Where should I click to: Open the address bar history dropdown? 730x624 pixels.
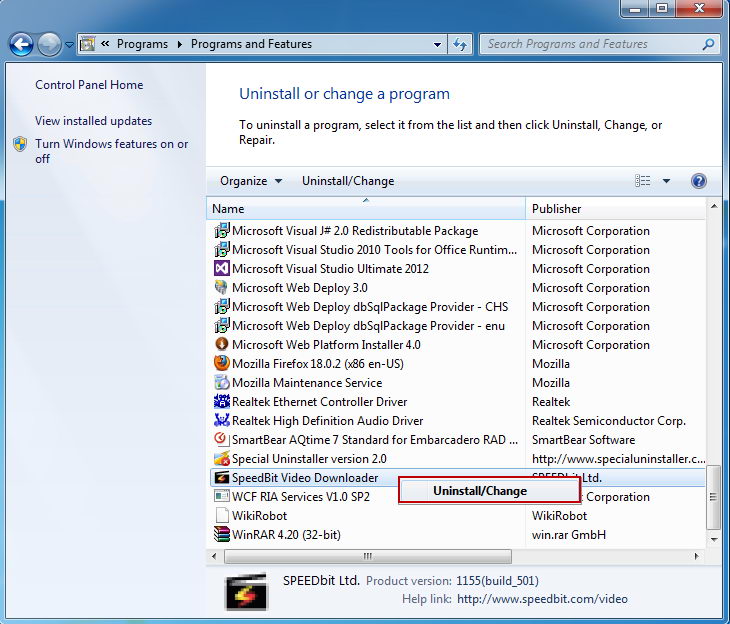click(437, 45)
